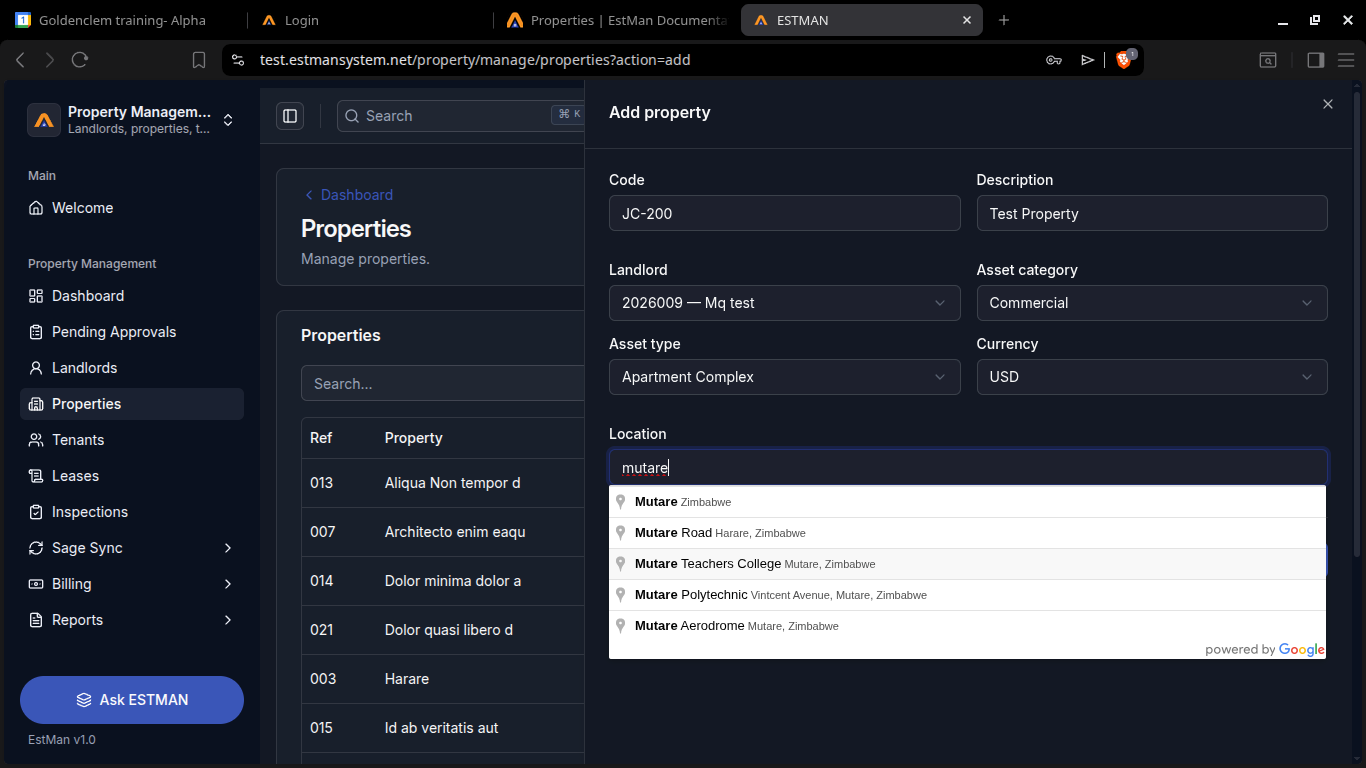Click Ask ESTMAN button
Screen dimensions: 1366x768
(x=132, y=700)
